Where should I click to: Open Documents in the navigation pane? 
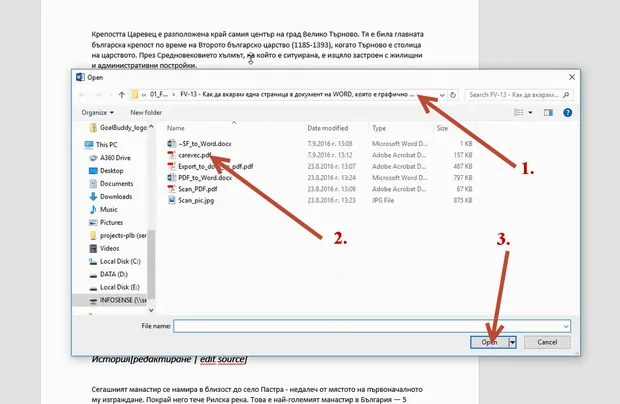116,184
